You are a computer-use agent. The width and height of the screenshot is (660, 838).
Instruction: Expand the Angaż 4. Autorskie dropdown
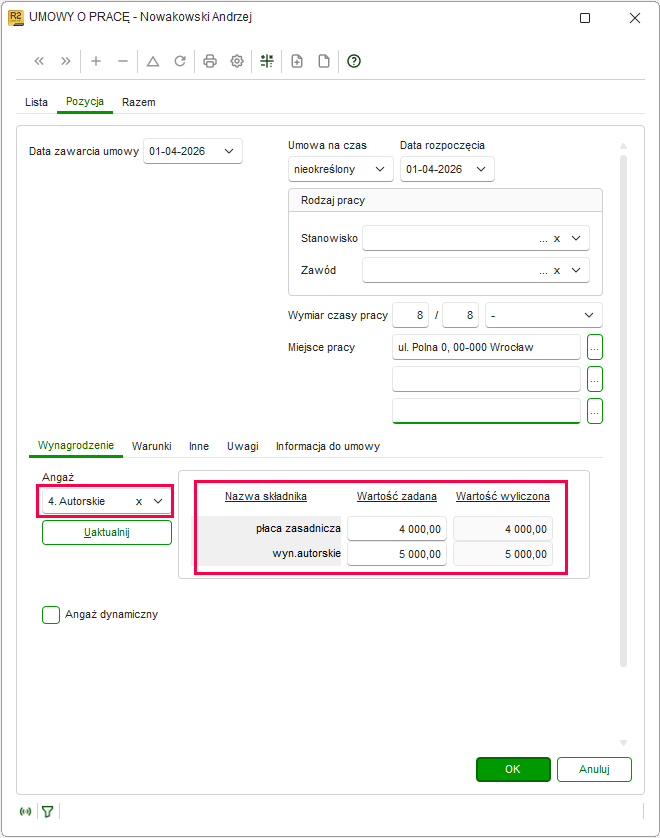click(158, 501)
